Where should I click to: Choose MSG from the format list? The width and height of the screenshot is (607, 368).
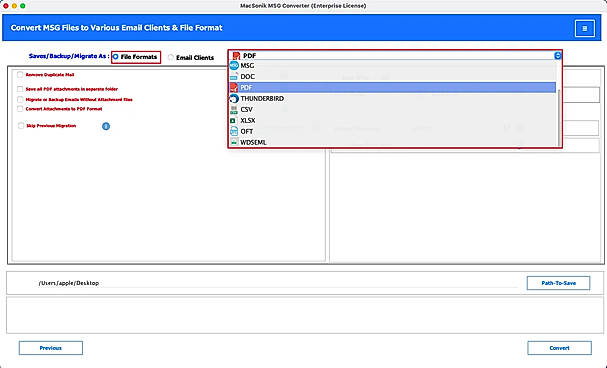393,66
